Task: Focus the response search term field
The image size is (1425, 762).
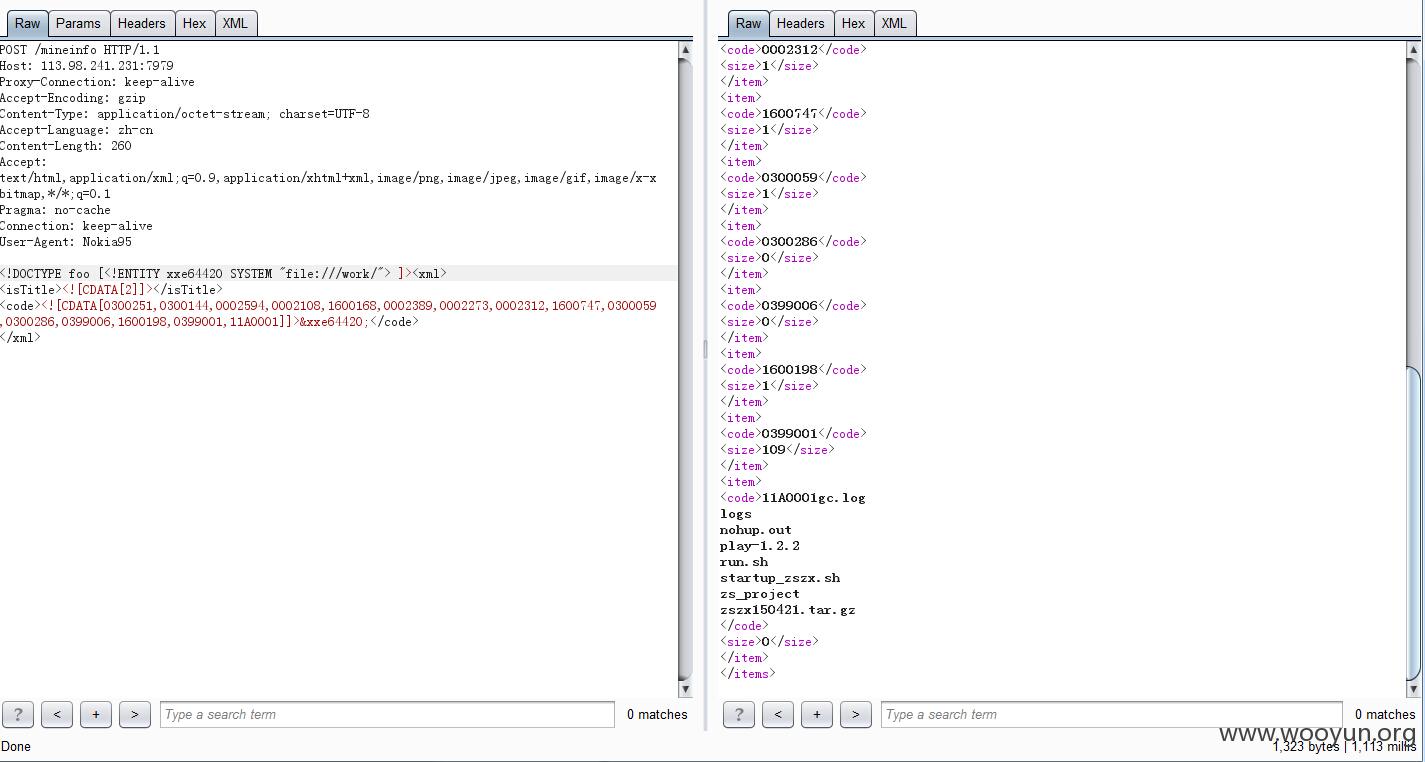Action: pyautogui.click(x=1111, y=714)
